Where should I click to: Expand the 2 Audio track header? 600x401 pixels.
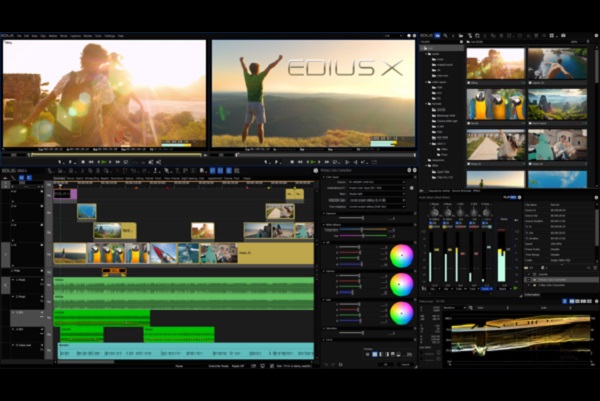pyautogui.click(x=13, y=297)
